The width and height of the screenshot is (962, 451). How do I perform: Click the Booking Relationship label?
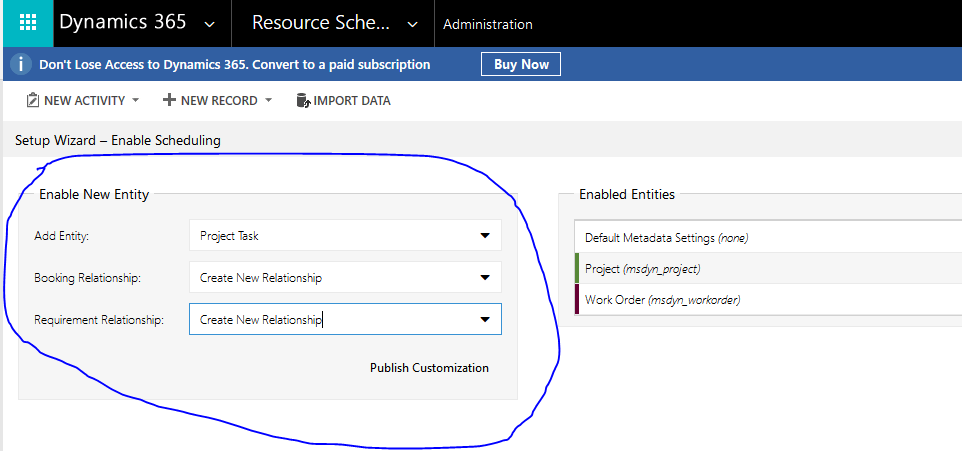coord(88,278)
